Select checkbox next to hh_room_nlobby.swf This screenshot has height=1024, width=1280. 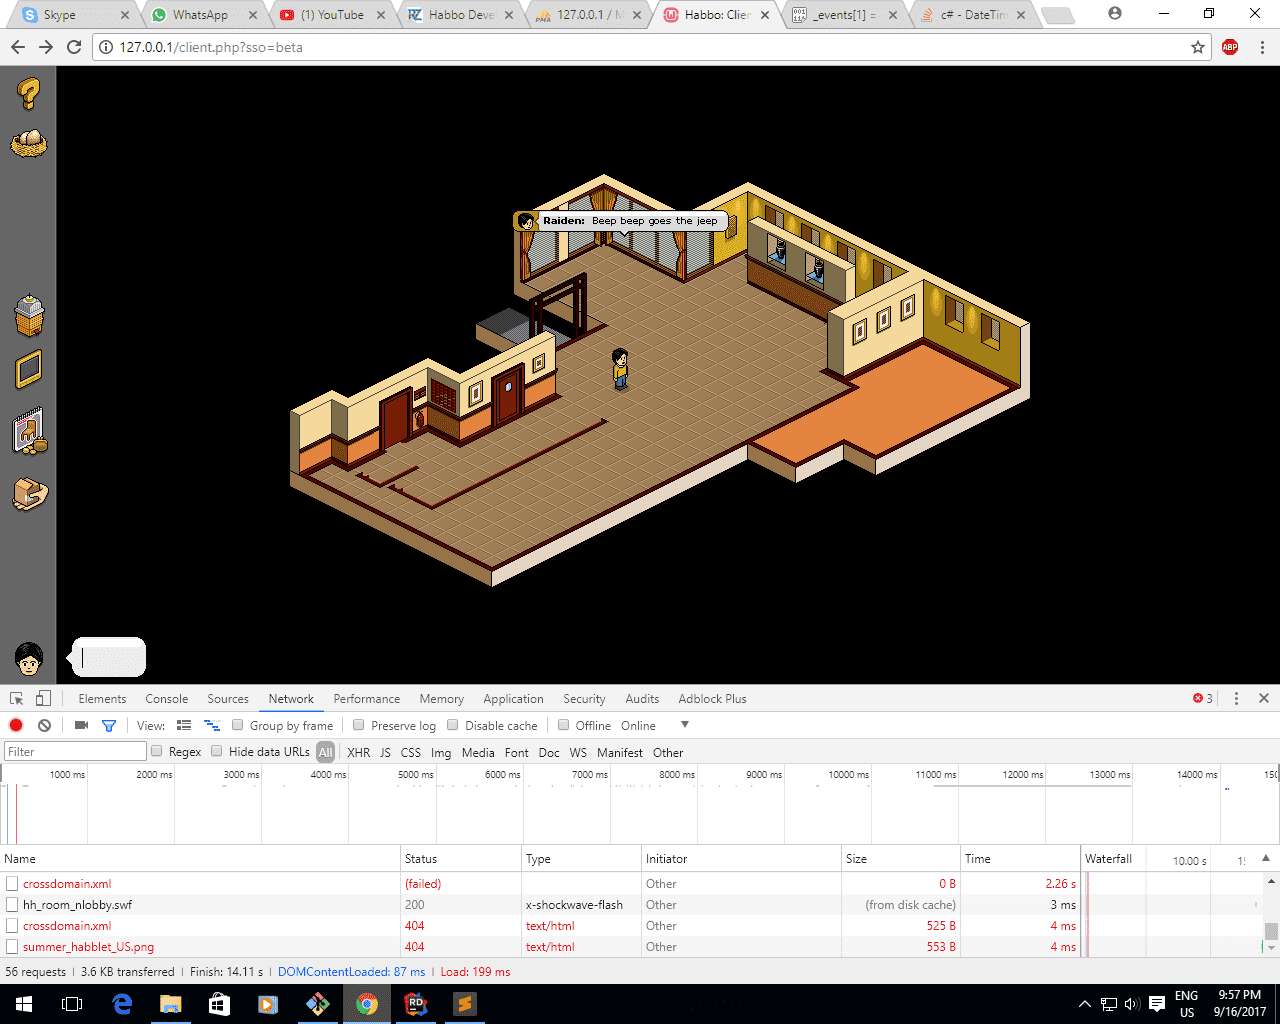[x=12, y=905]
